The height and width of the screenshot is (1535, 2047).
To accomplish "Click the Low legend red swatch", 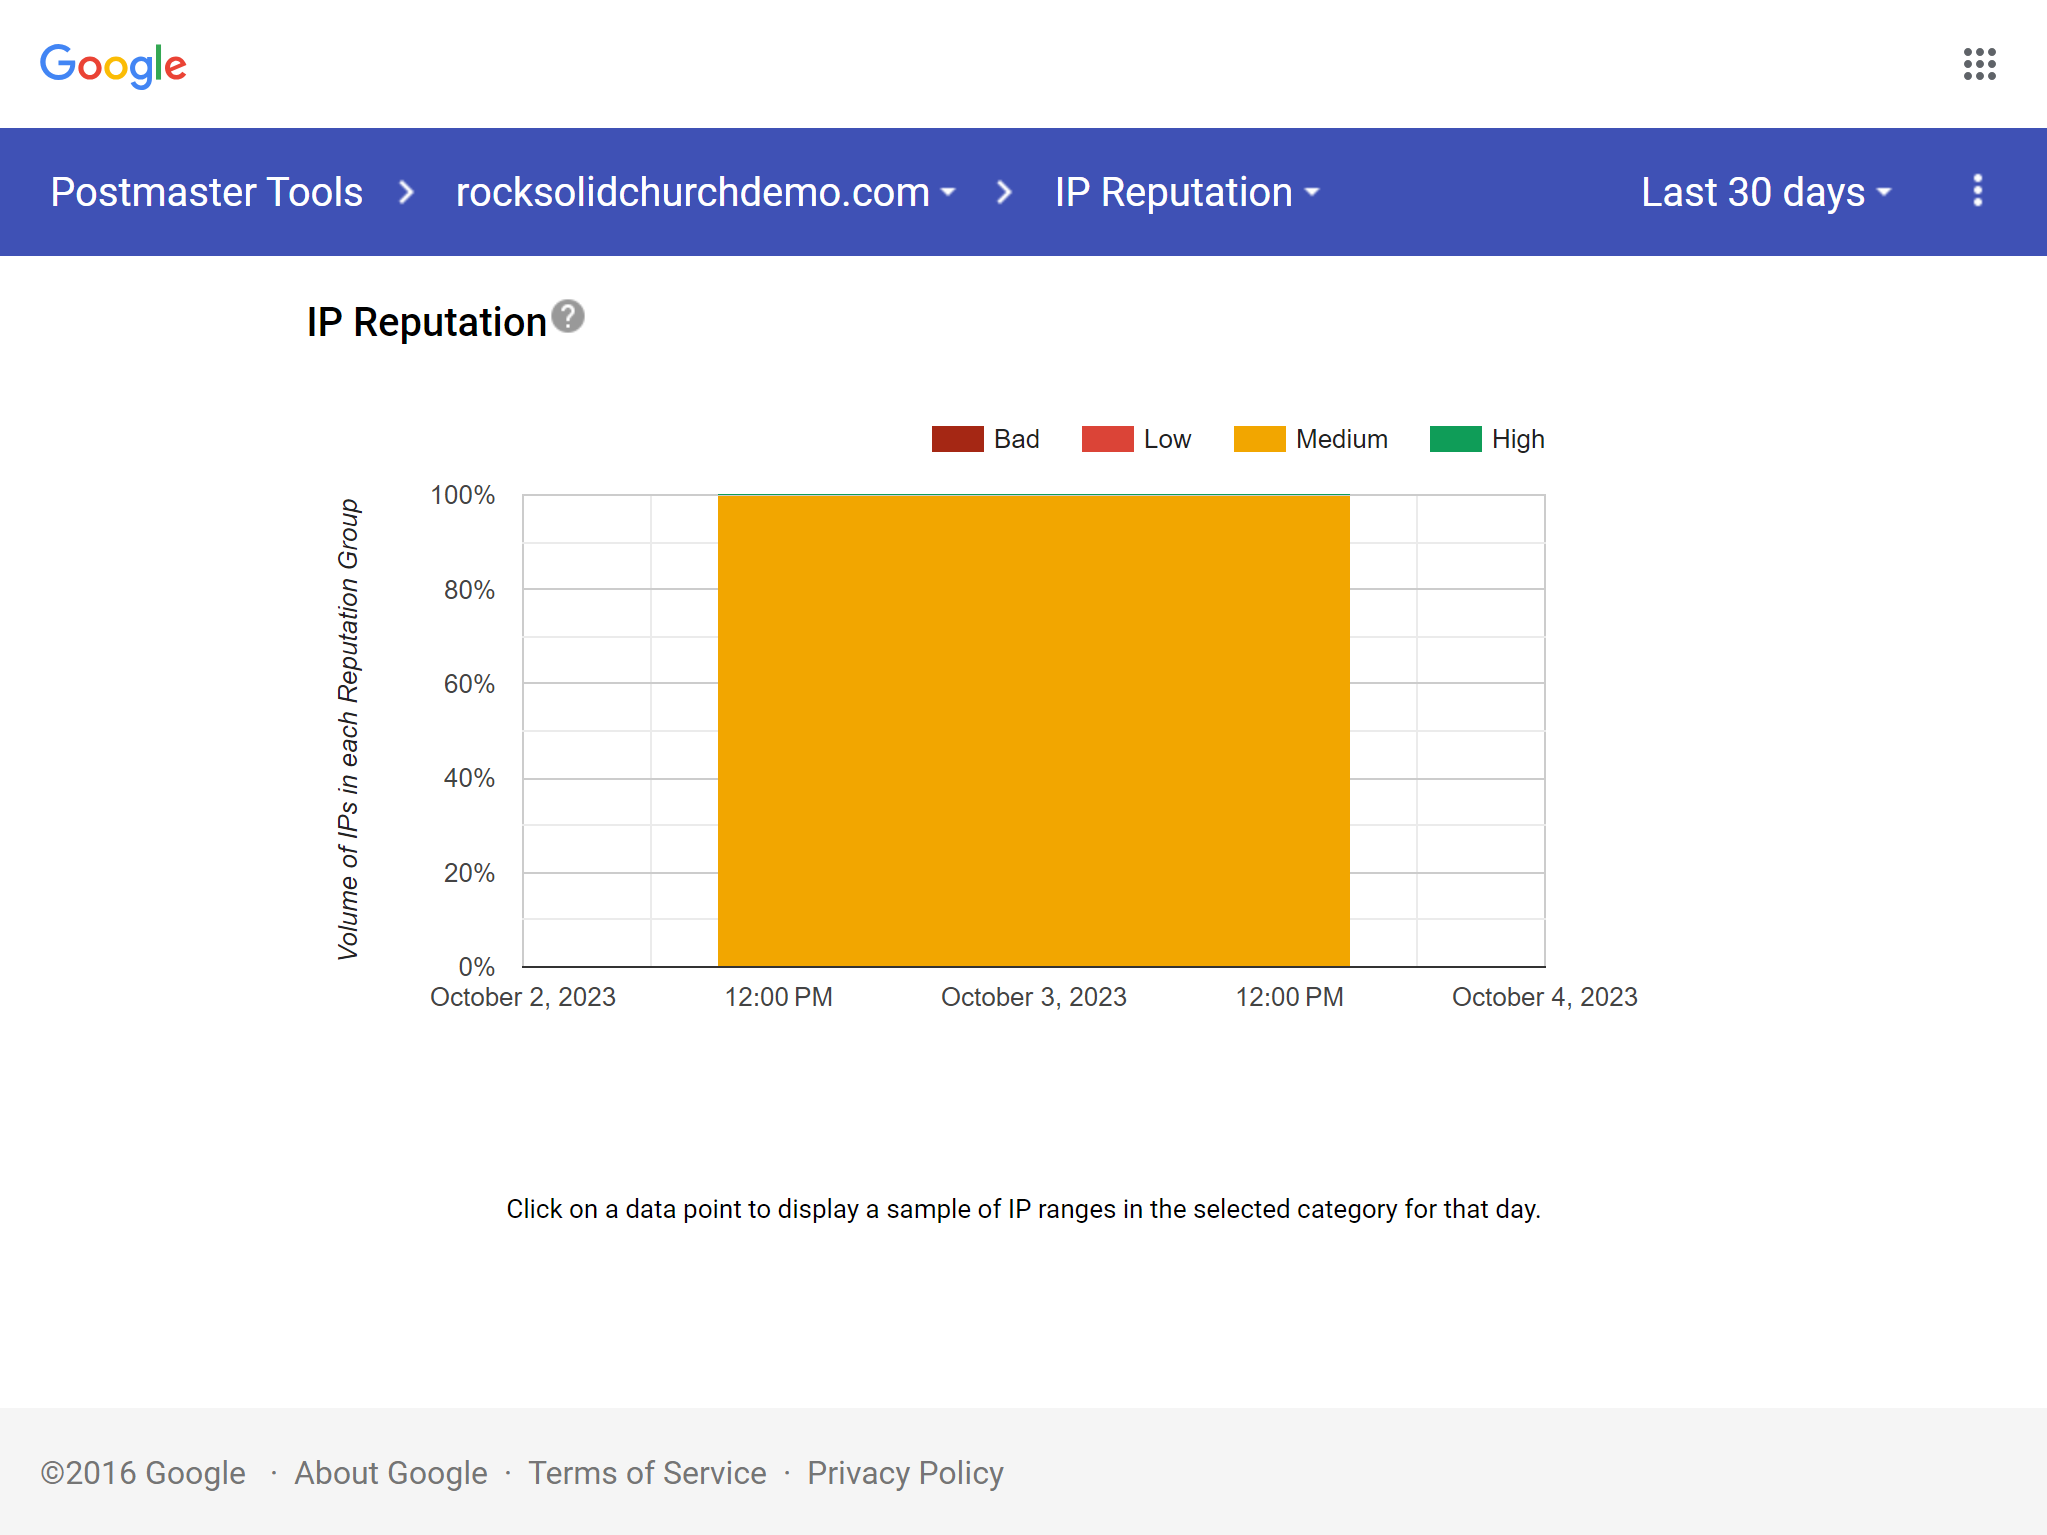I will pos(1107,439).
